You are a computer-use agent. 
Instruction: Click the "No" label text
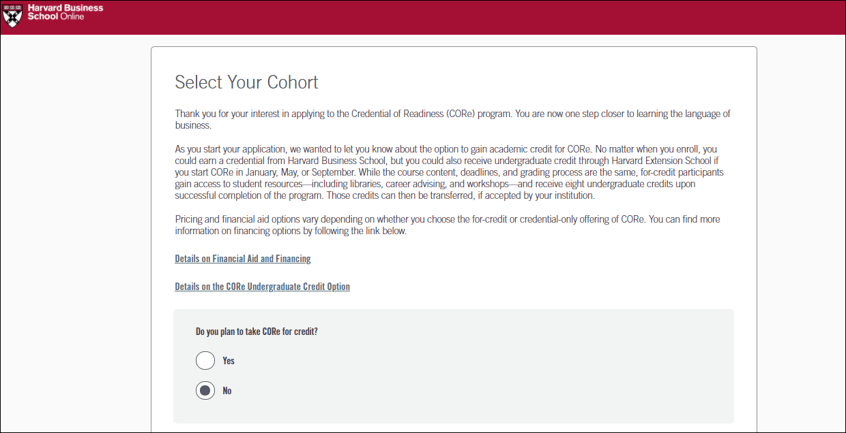click(x=227, y=390)
